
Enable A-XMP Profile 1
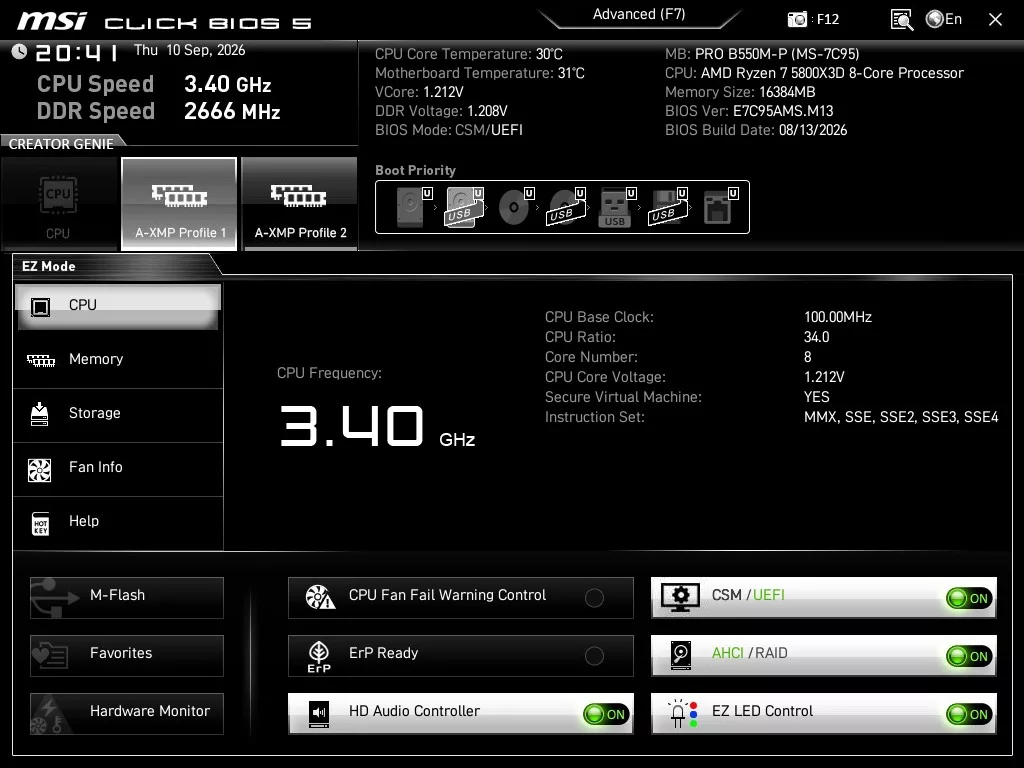[x=180, y=204]
